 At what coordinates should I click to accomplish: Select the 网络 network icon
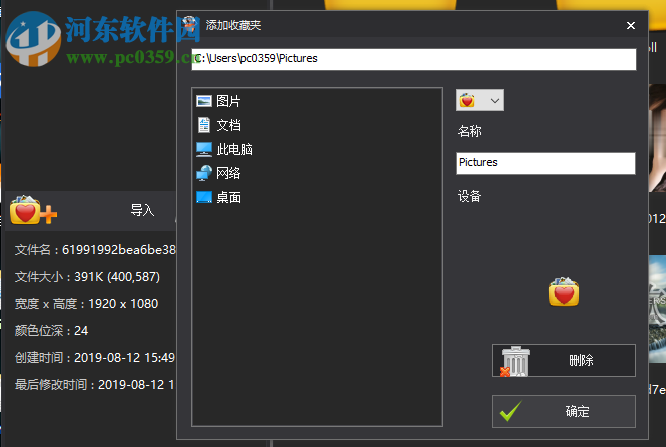point(204,173)
